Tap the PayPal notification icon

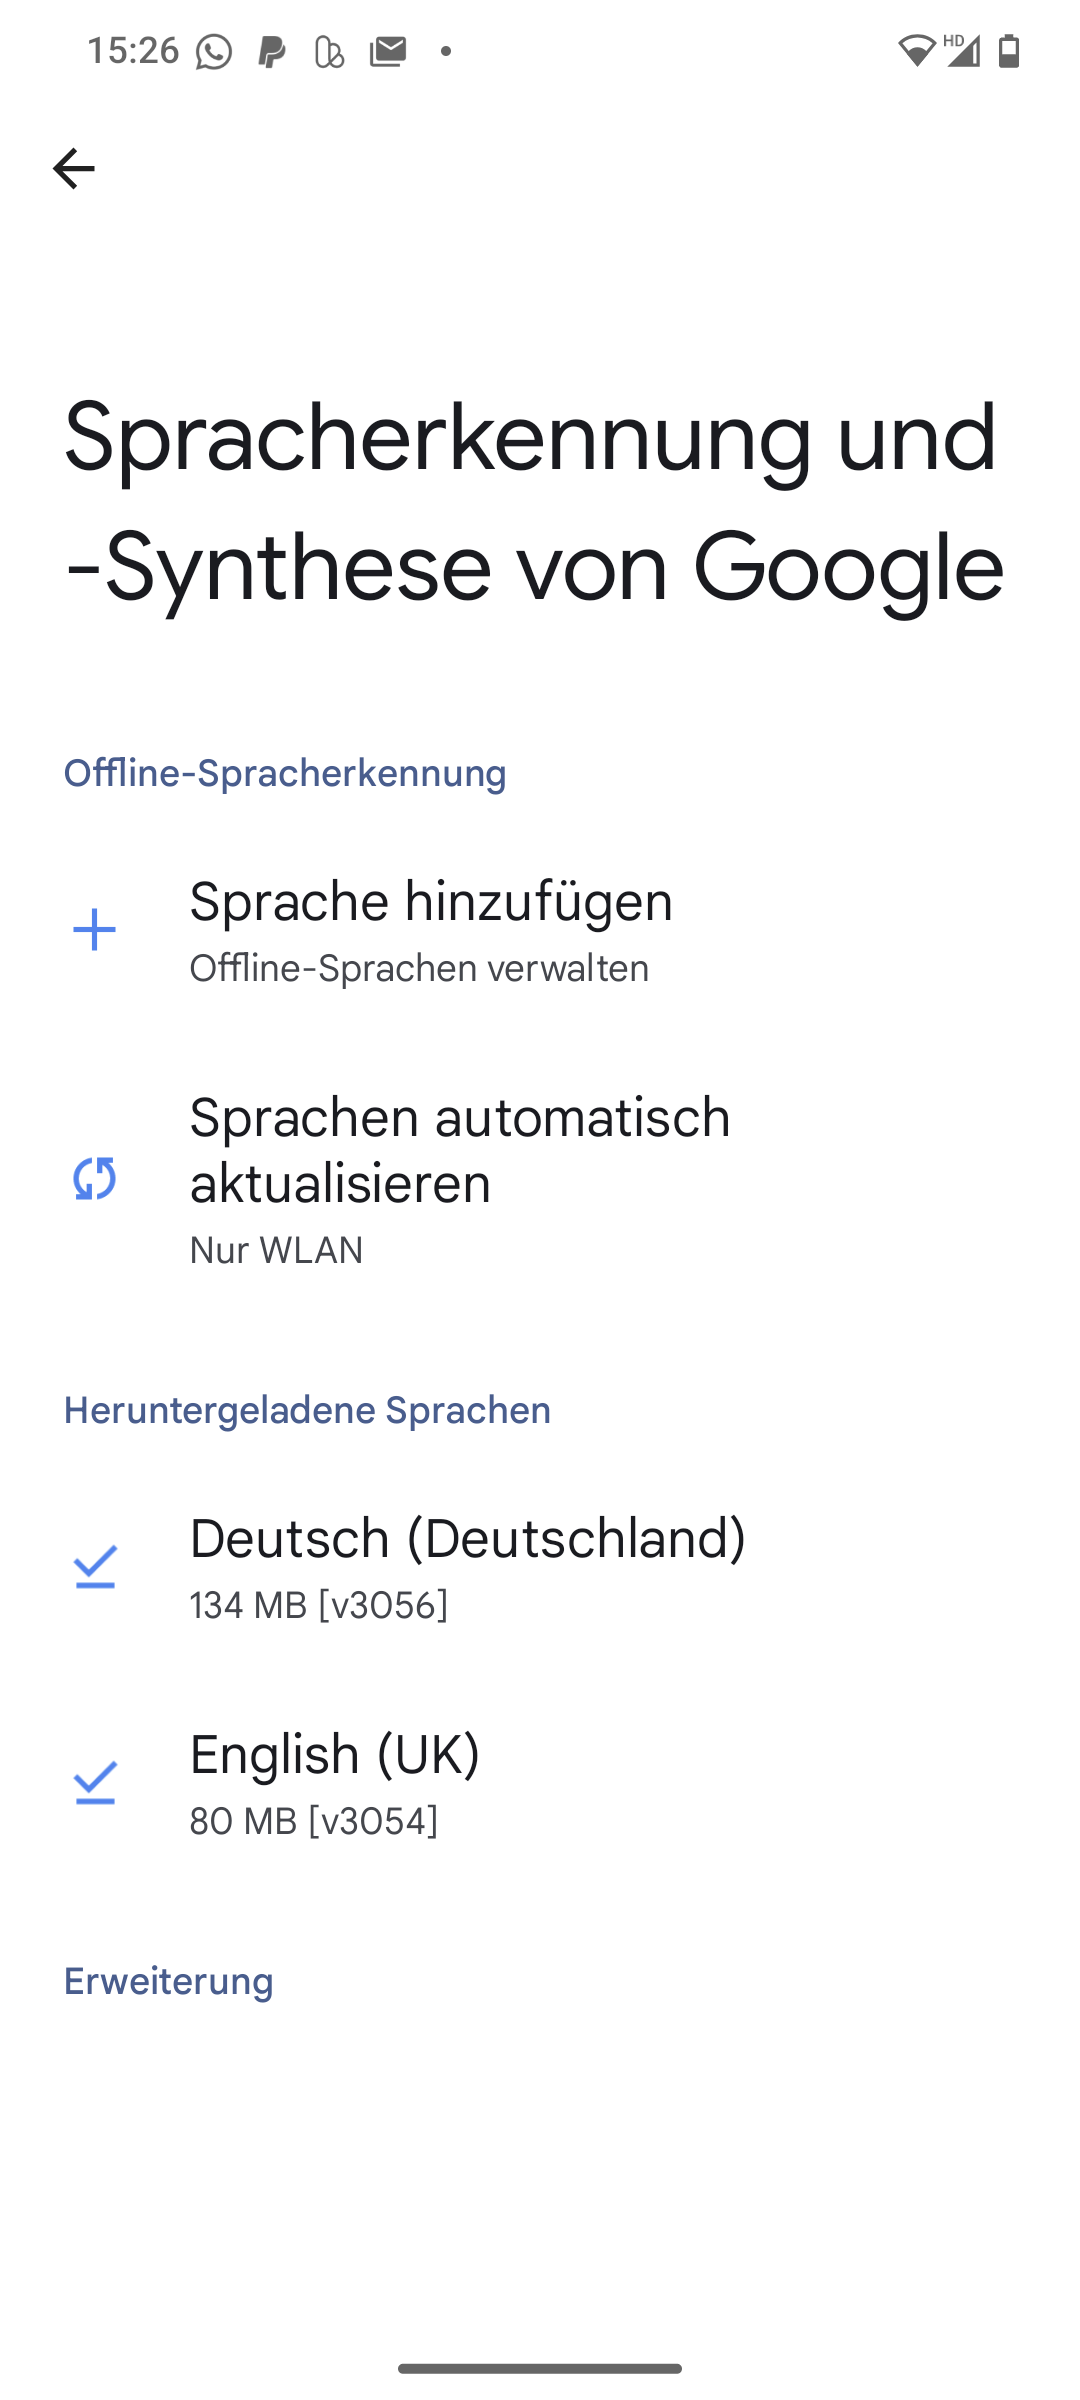271,51
